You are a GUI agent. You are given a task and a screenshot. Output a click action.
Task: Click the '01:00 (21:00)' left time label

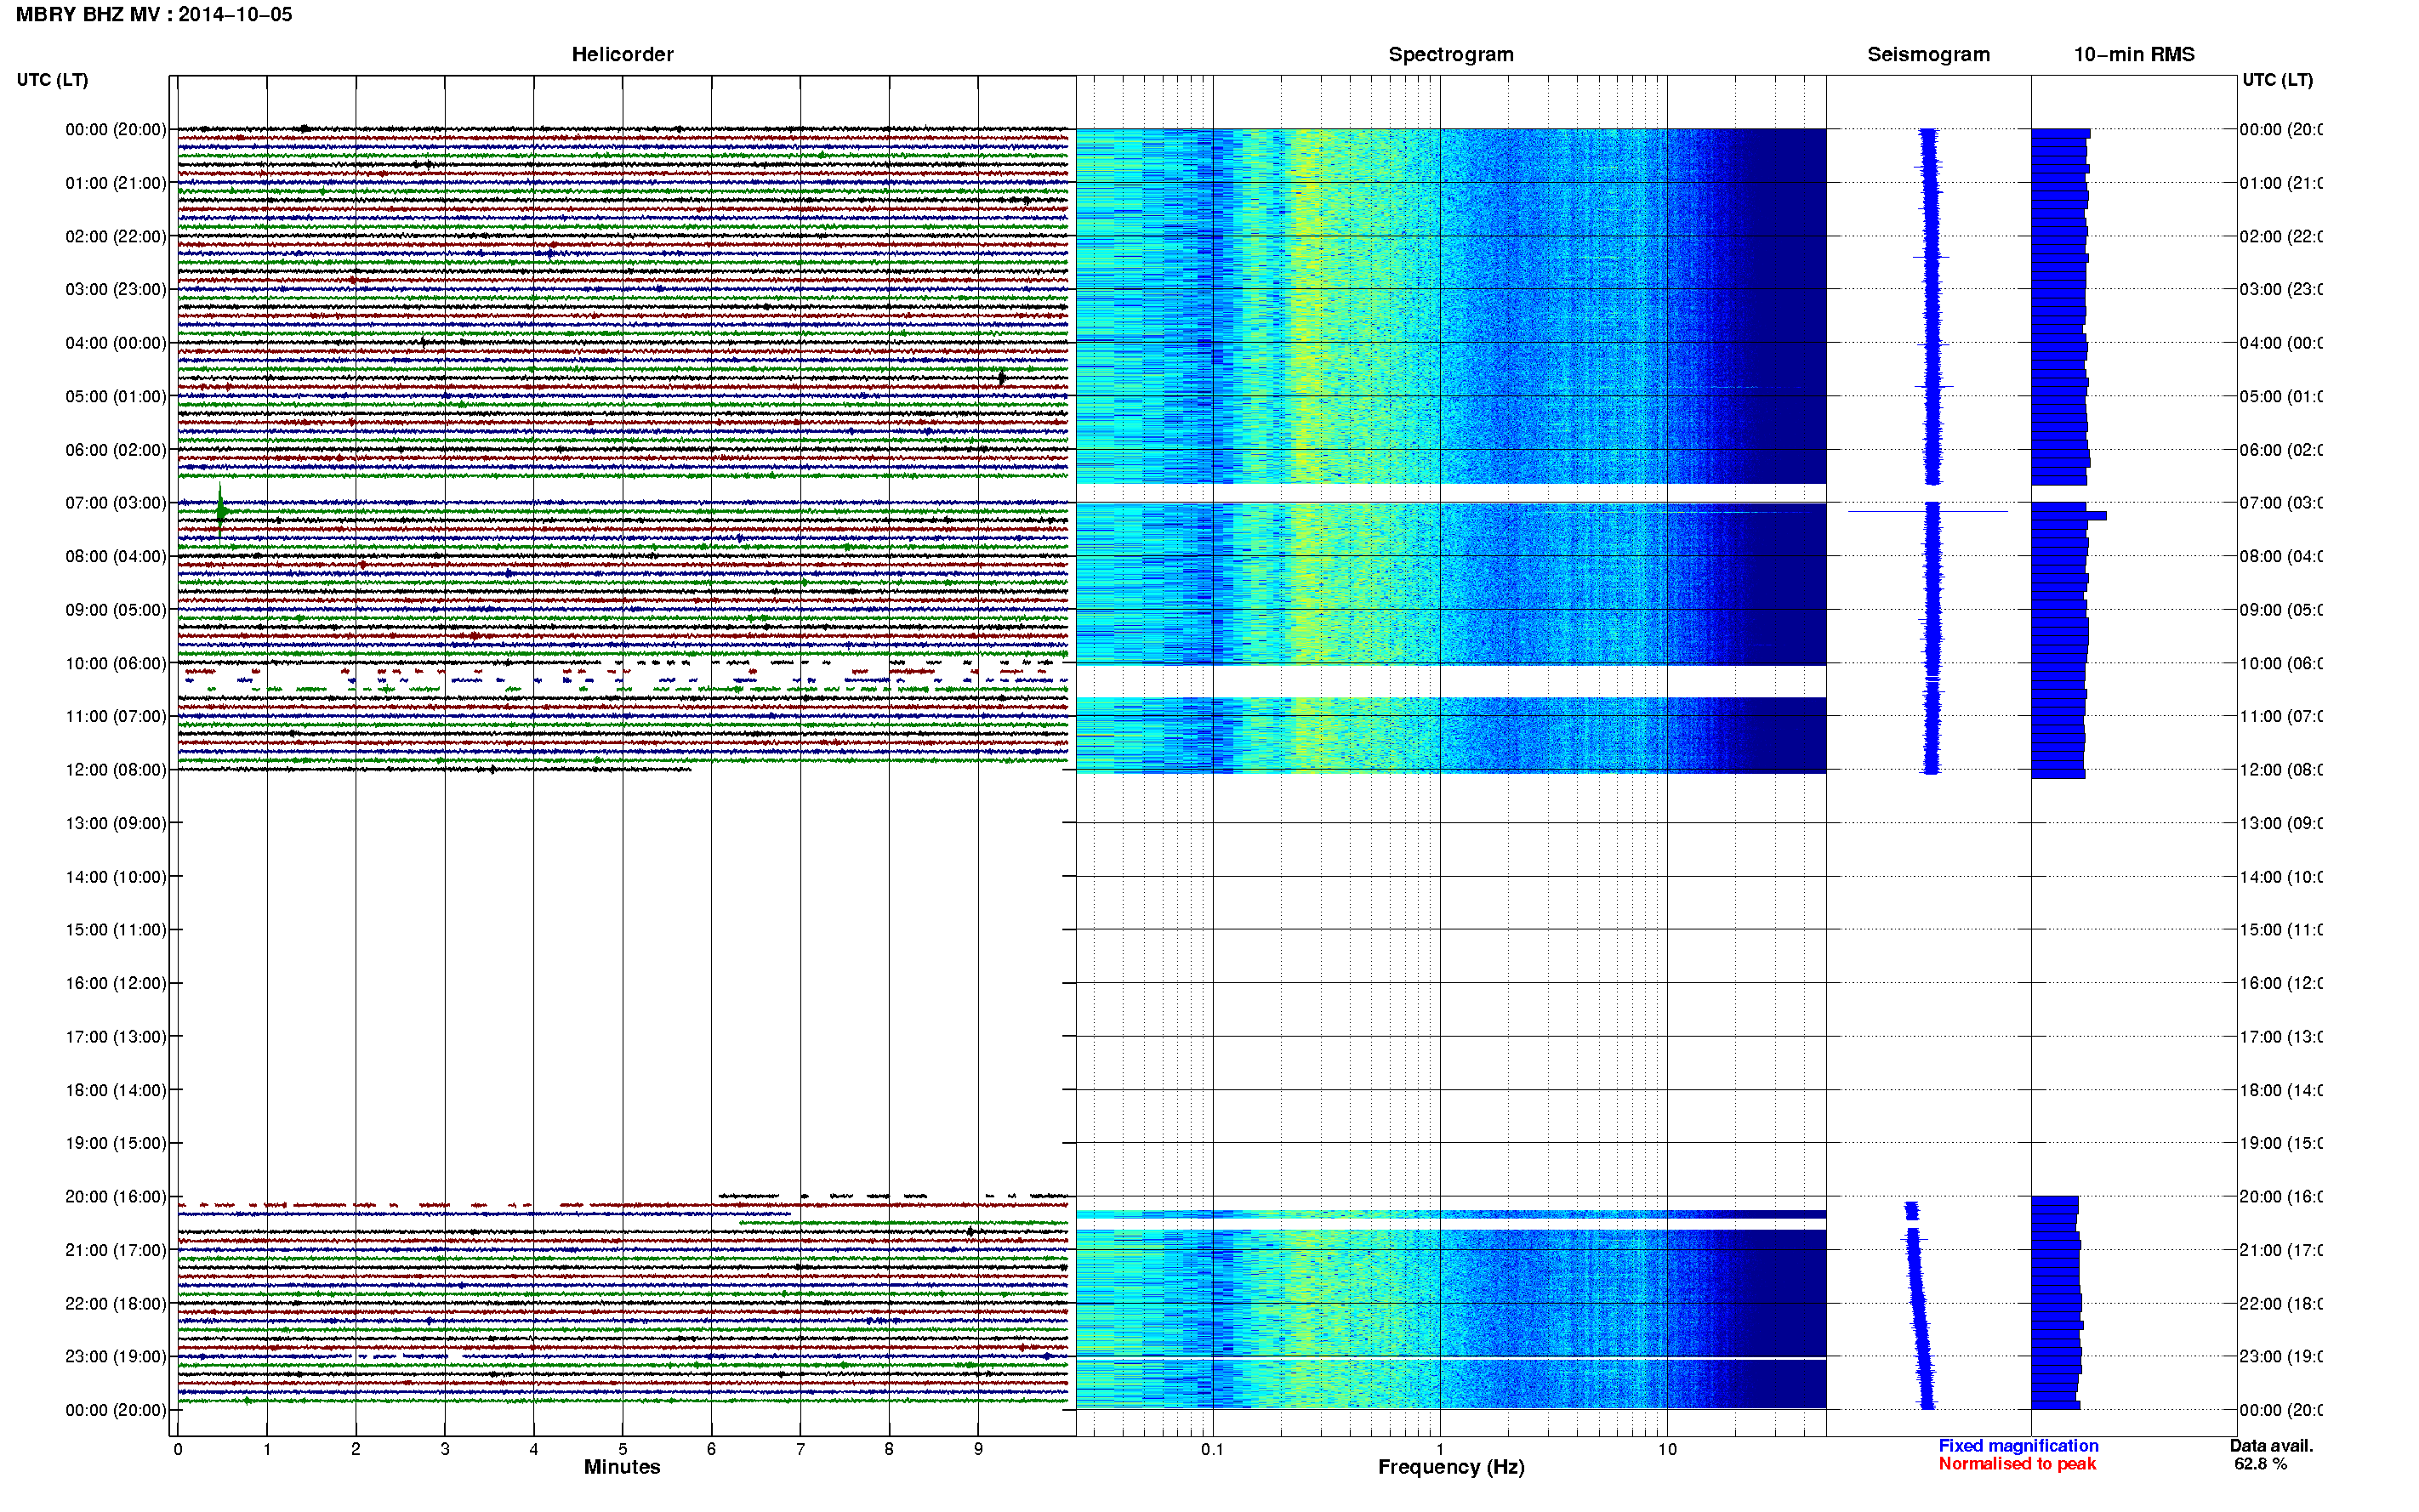click(x=116, y=183)
